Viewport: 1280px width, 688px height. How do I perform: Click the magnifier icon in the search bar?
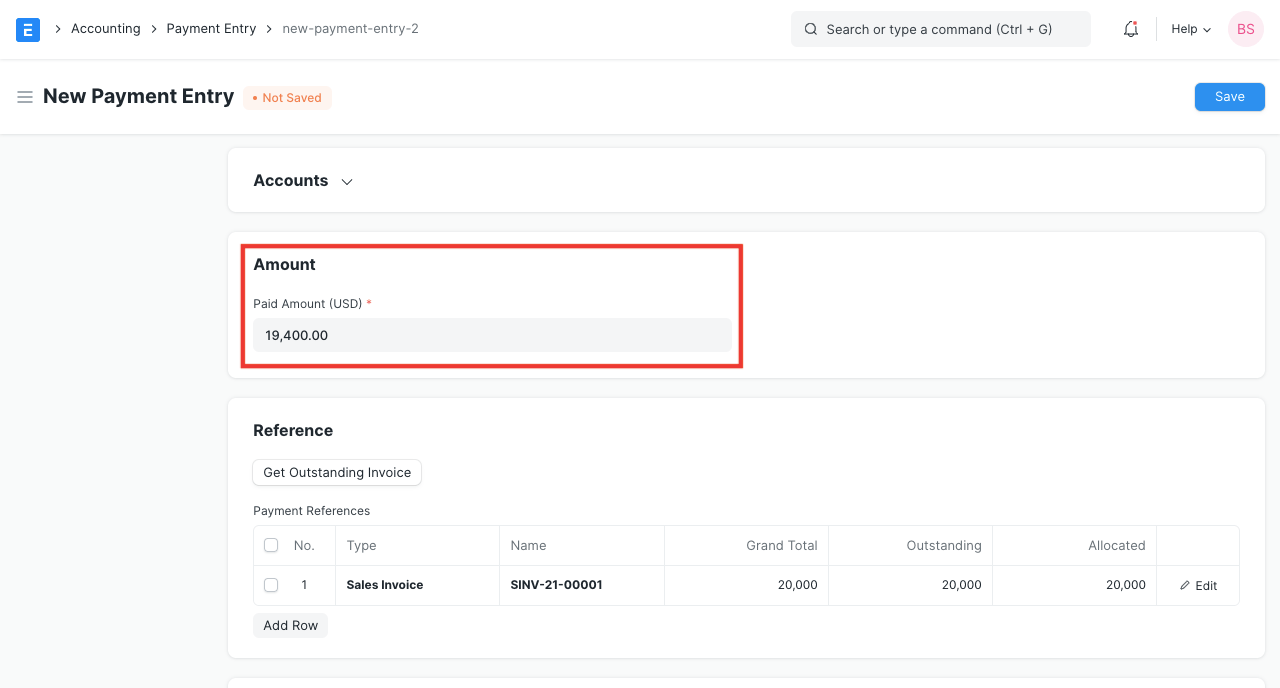pyautogui.click(x=811, y=29)
